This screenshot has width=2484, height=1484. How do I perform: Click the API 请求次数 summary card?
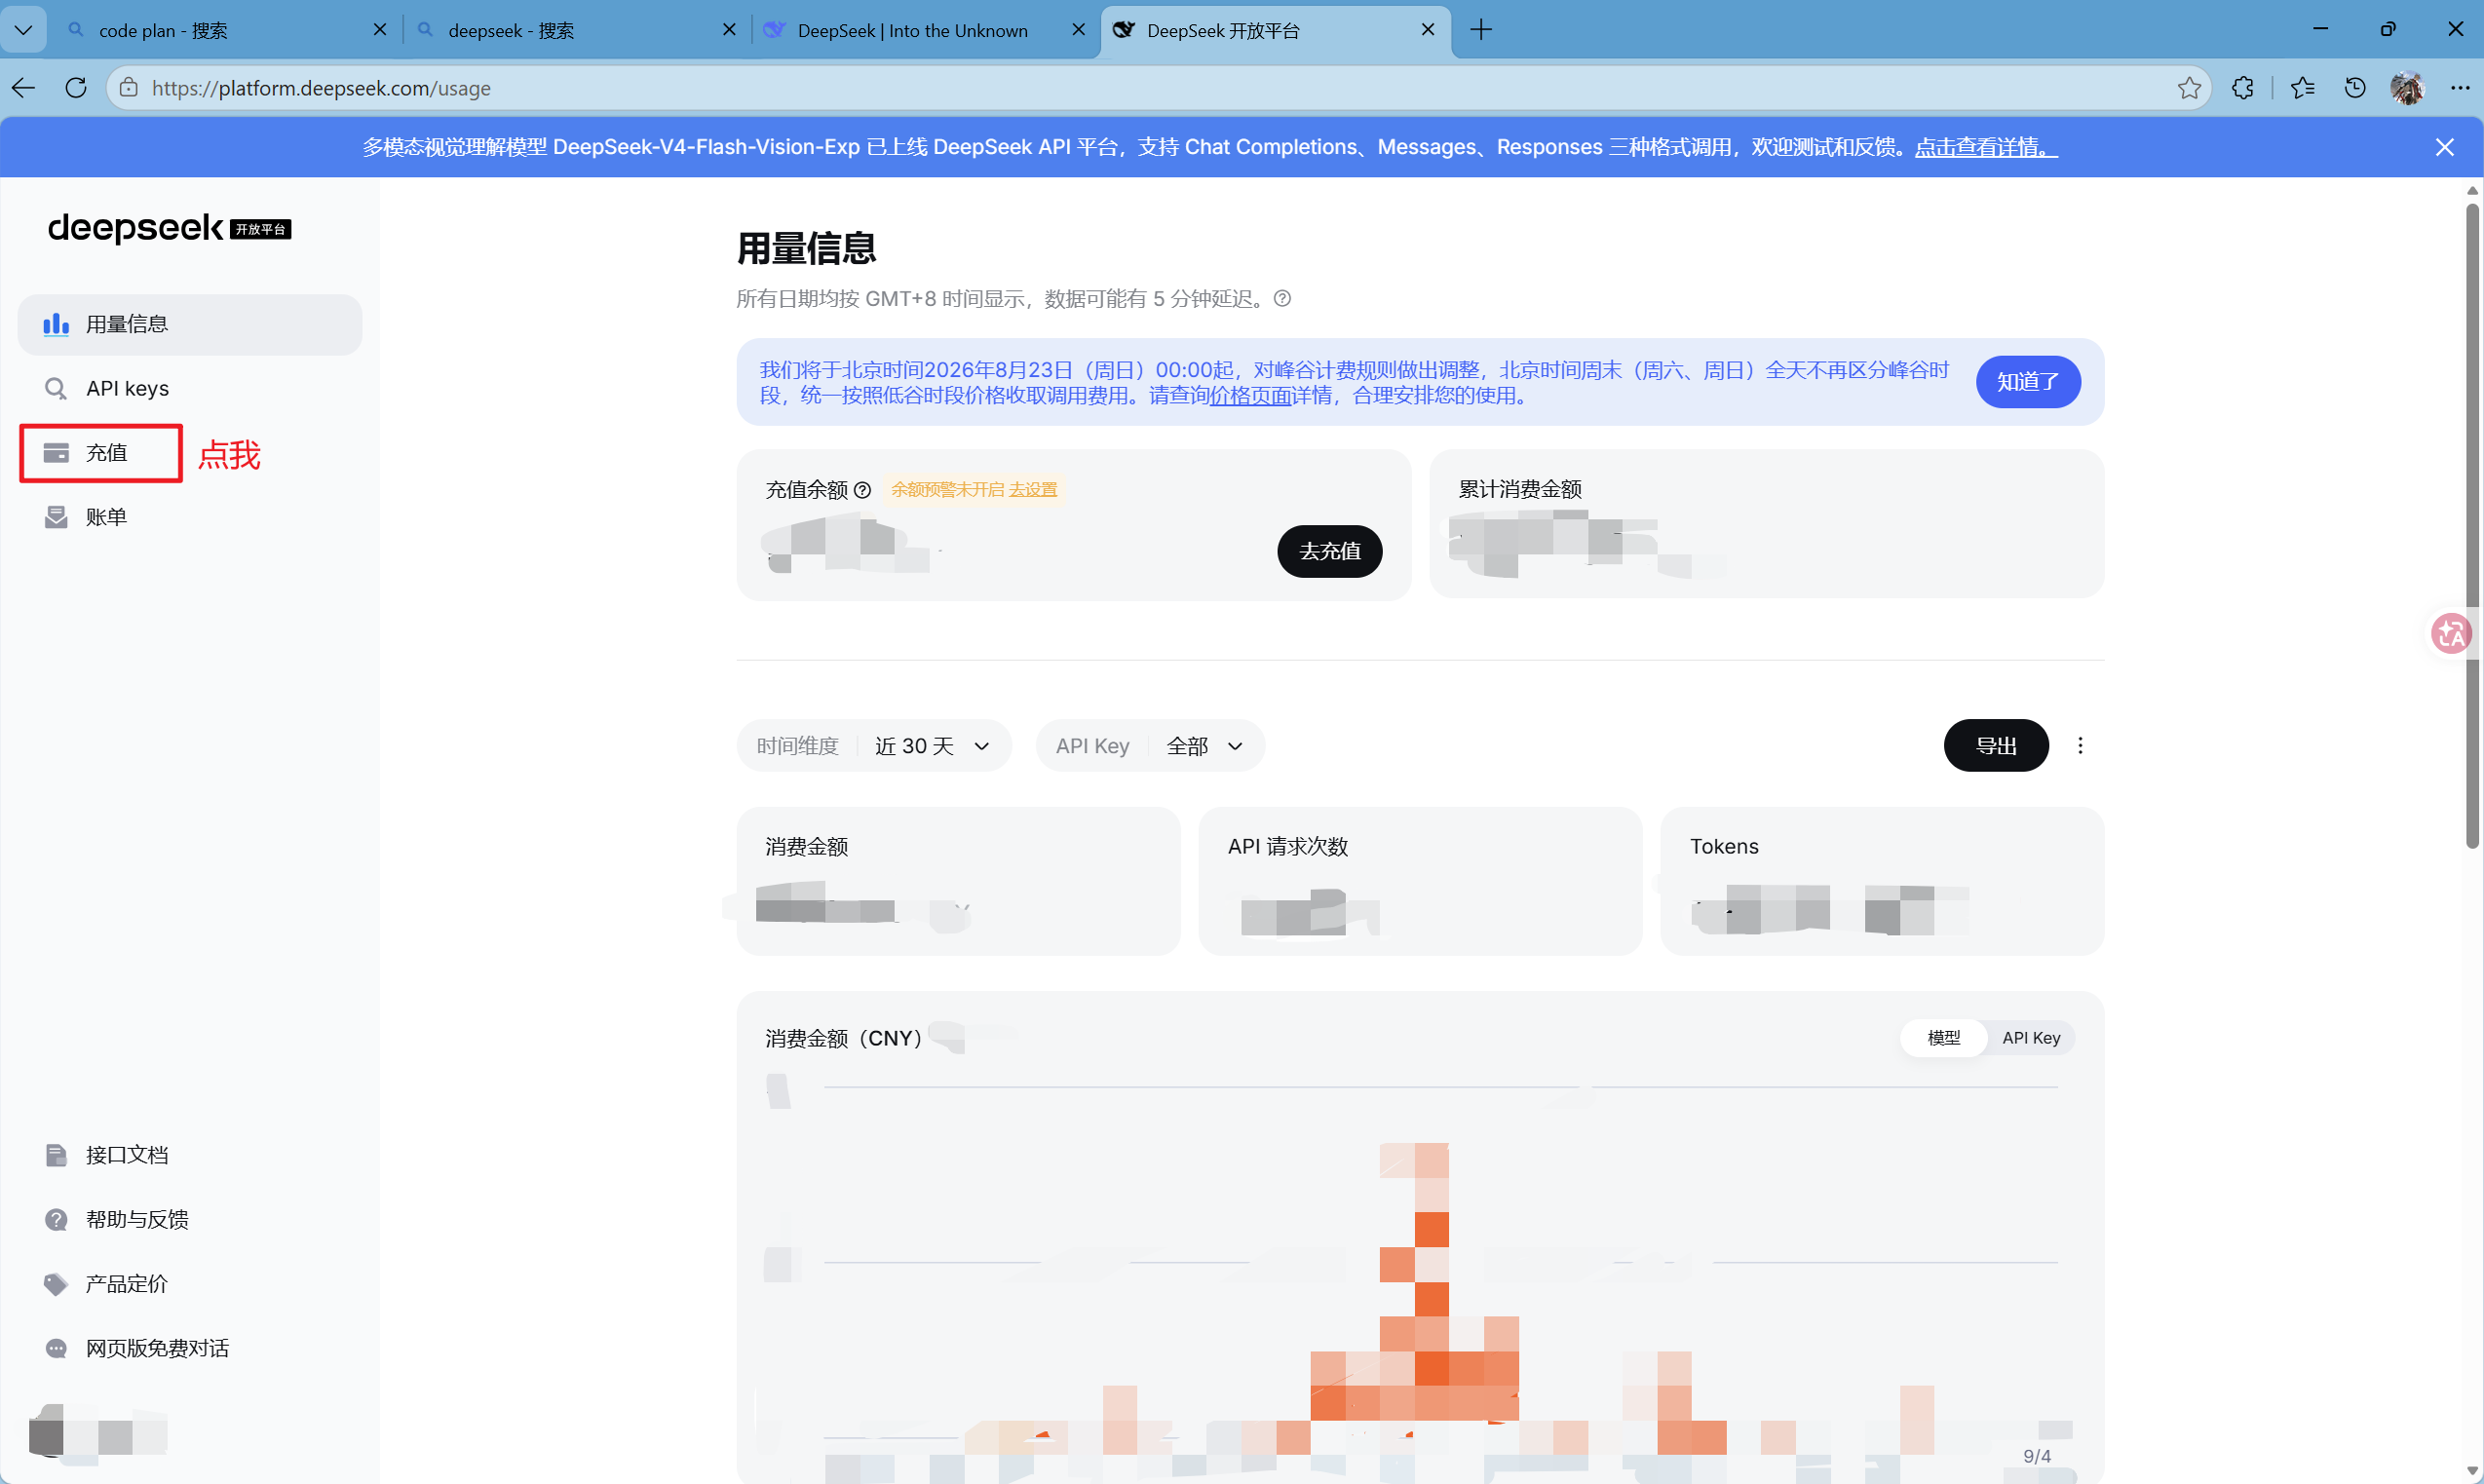pos(1420,881)
